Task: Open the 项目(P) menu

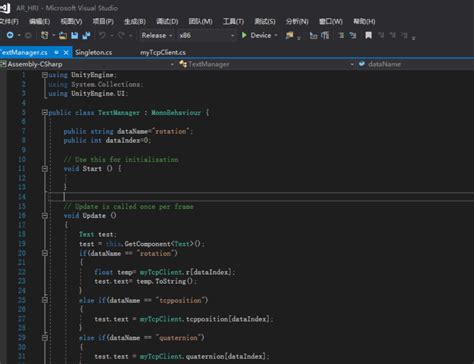Action: [x=103, y=22]
